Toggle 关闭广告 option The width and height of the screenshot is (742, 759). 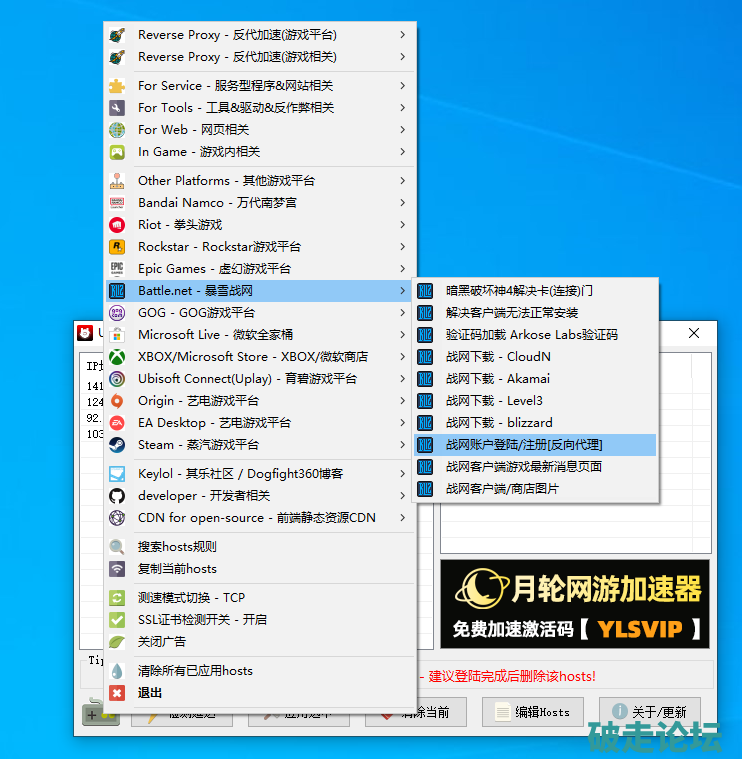point(162,642)
